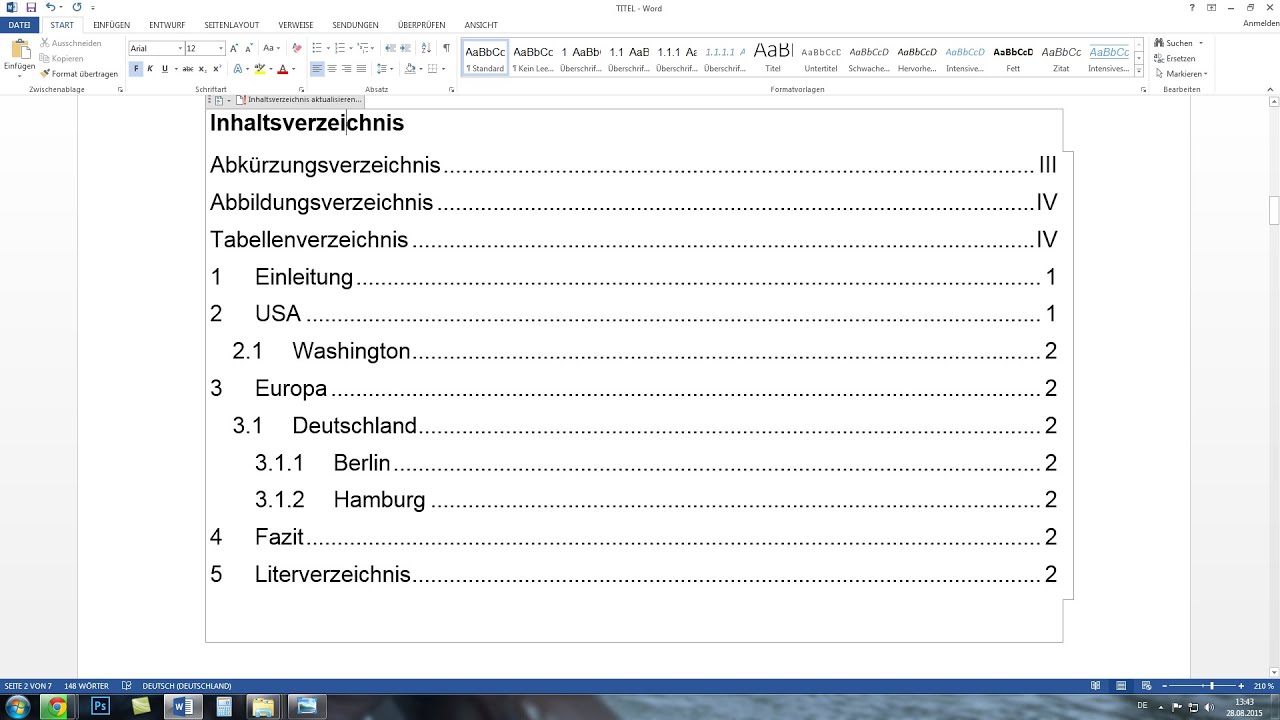Viewport: 1280px width, 720px height.
Task: Click Inhaltsverzeichnis aktualisieren button
Action: point(298,100)
